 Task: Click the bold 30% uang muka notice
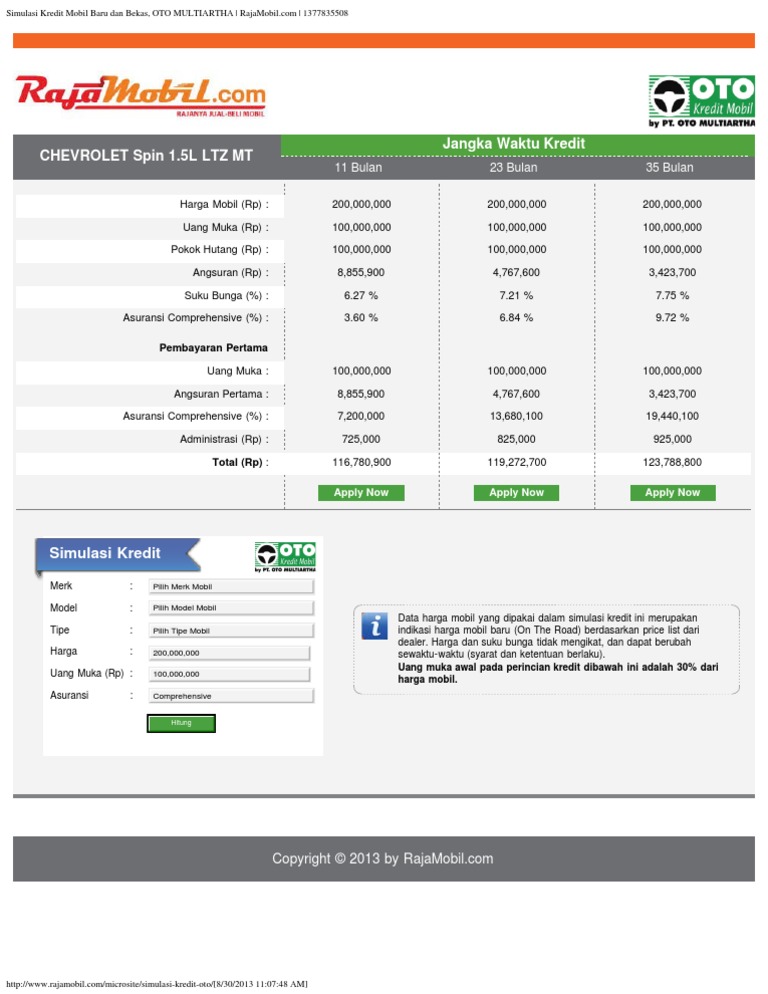(x=558, y=673)
